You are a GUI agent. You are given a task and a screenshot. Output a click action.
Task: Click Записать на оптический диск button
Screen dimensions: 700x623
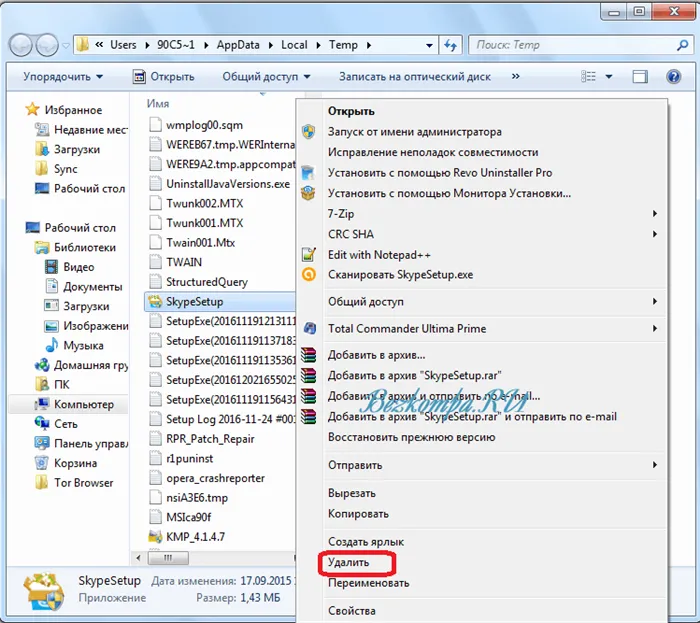click(415, 77)
